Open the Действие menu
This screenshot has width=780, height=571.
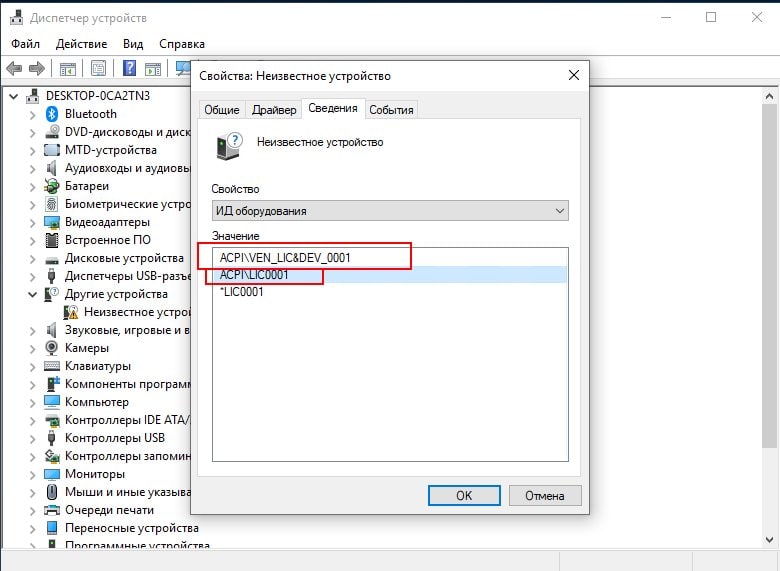coord(82,44)
